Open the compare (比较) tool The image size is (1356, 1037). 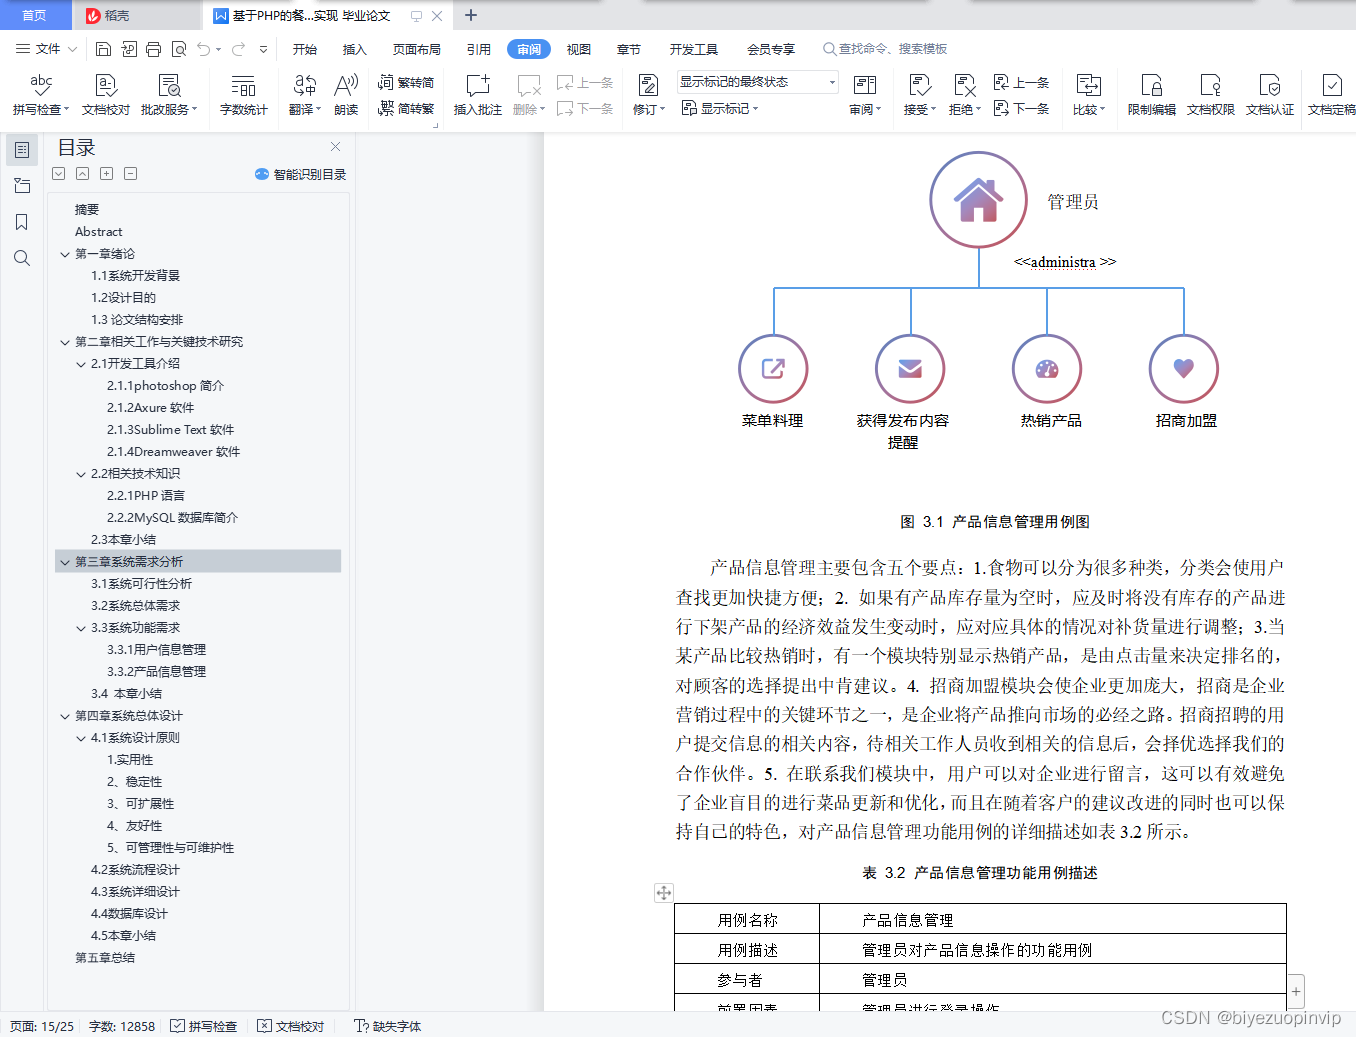1088,95
